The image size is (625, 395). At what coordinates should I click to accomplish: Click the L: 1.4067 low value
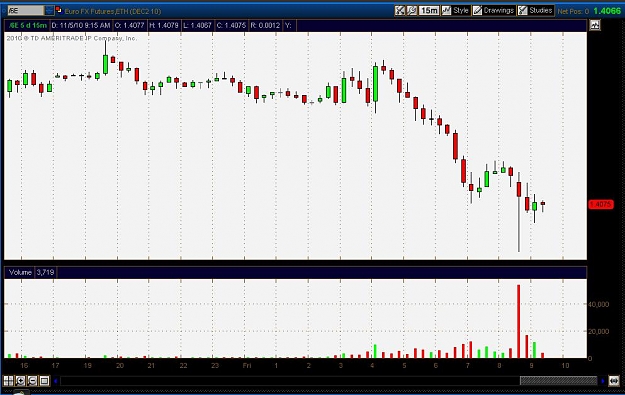[x=198, y=26]
